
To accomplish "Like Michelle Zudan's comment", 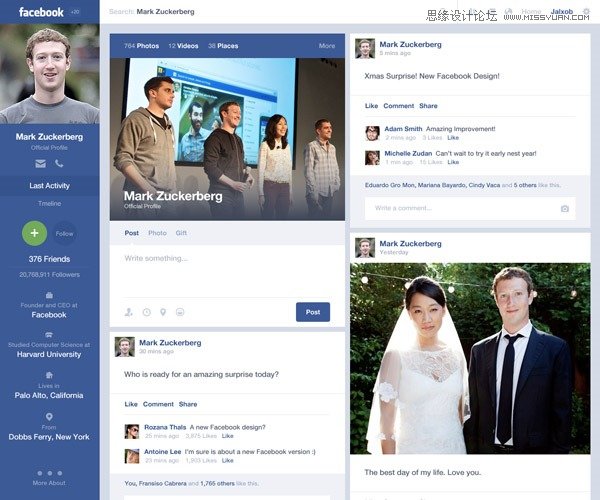I will click(453, 162).
